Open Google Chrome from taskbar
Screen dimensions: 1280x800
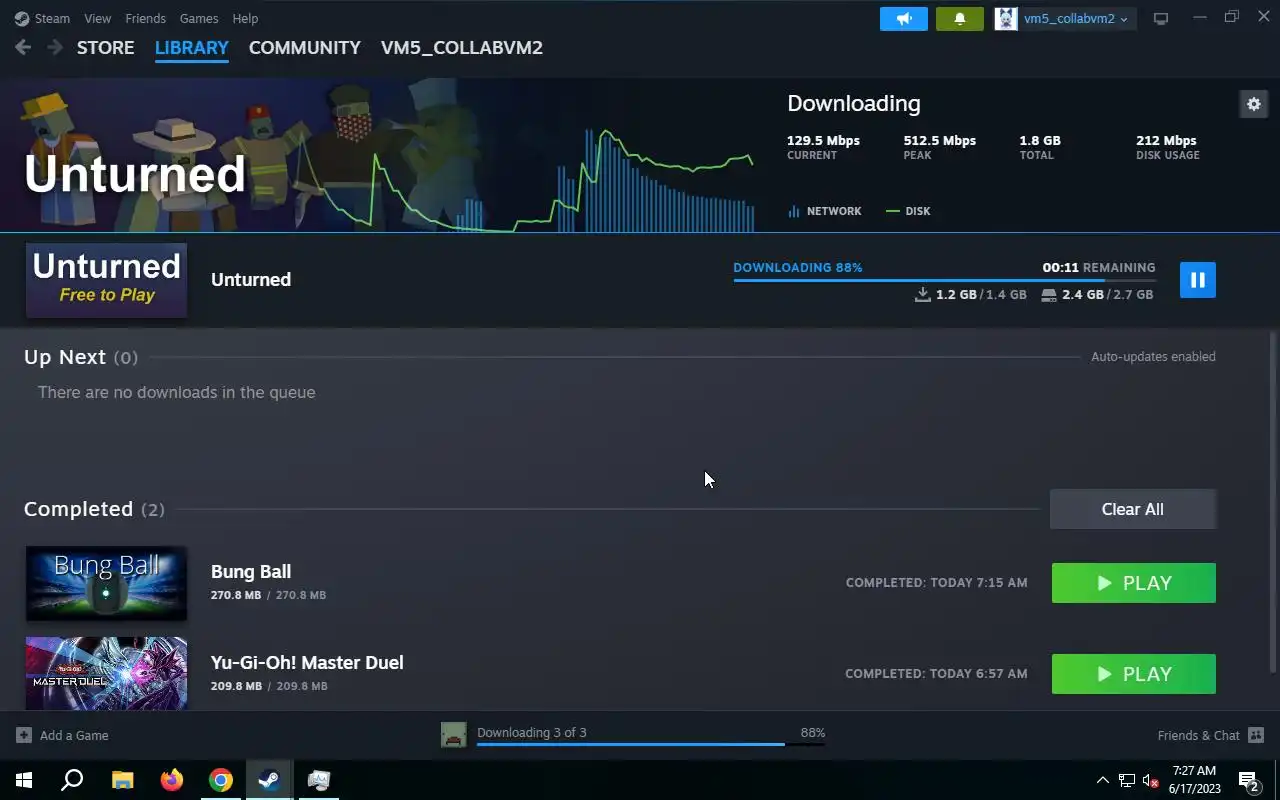221,780
